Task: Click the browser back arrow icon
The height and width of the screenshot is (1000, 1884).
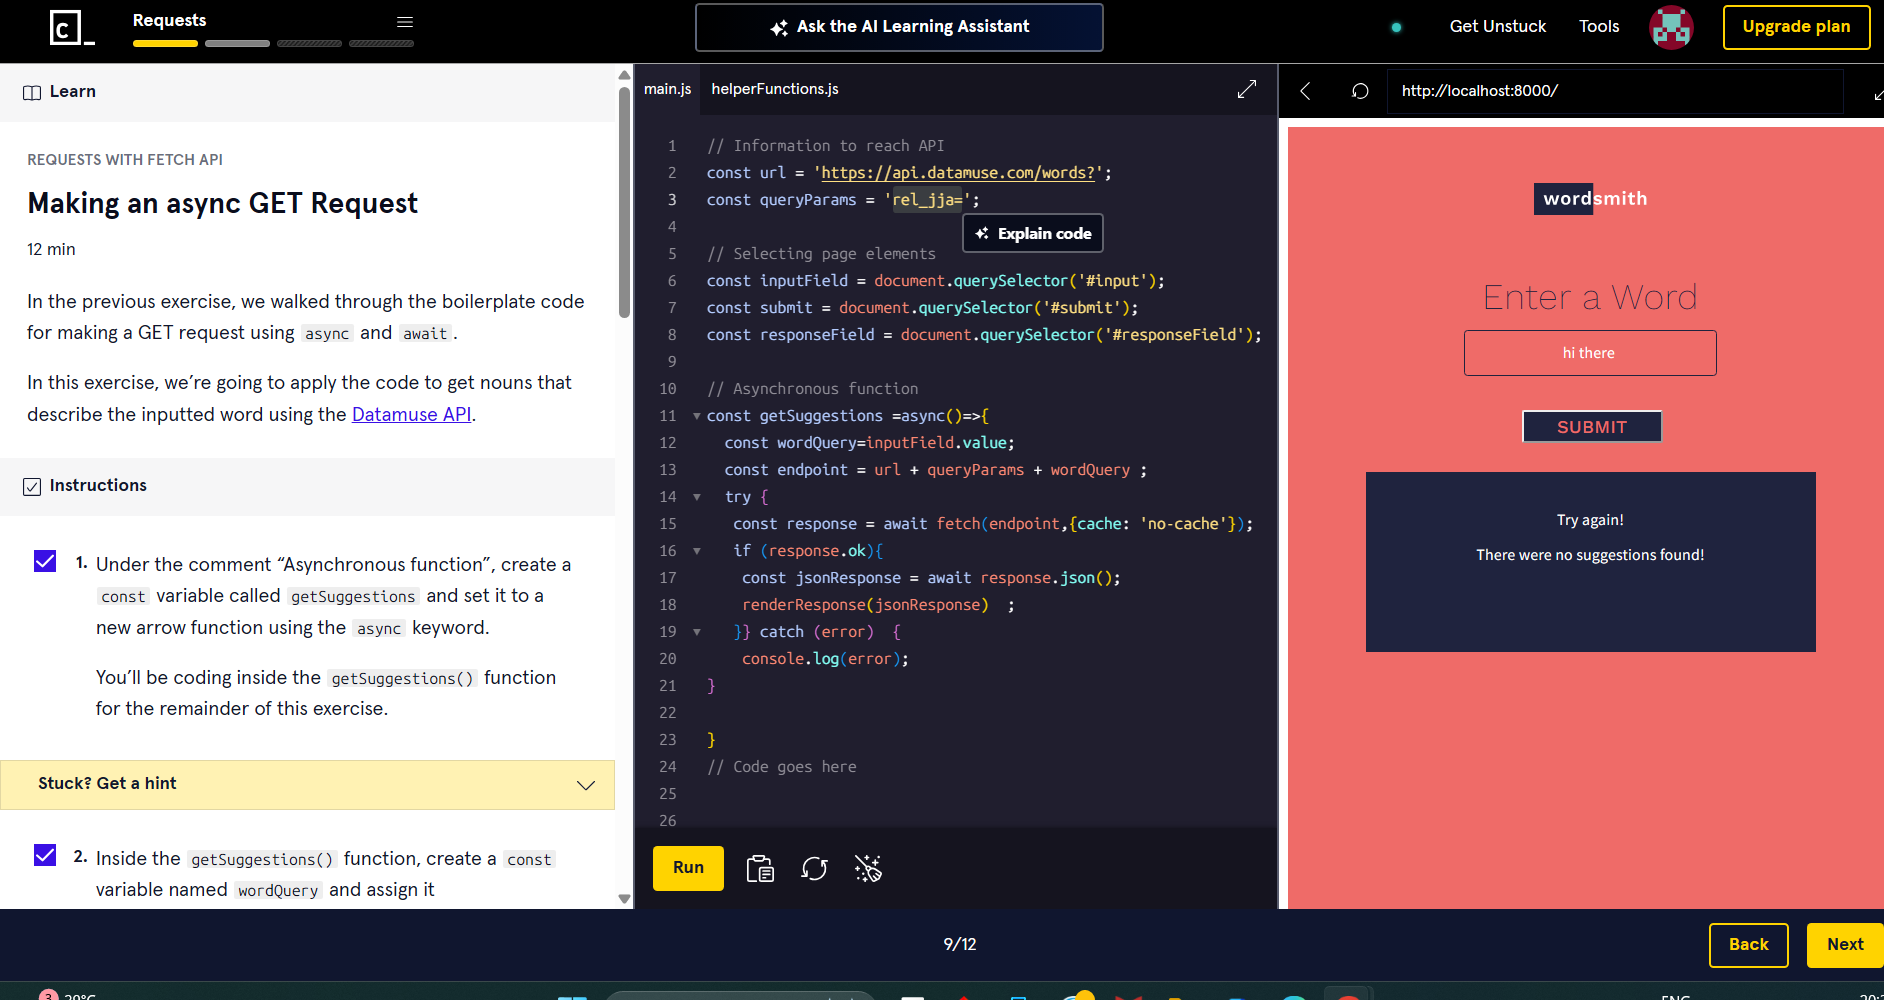Action: tap(1305, 91)
